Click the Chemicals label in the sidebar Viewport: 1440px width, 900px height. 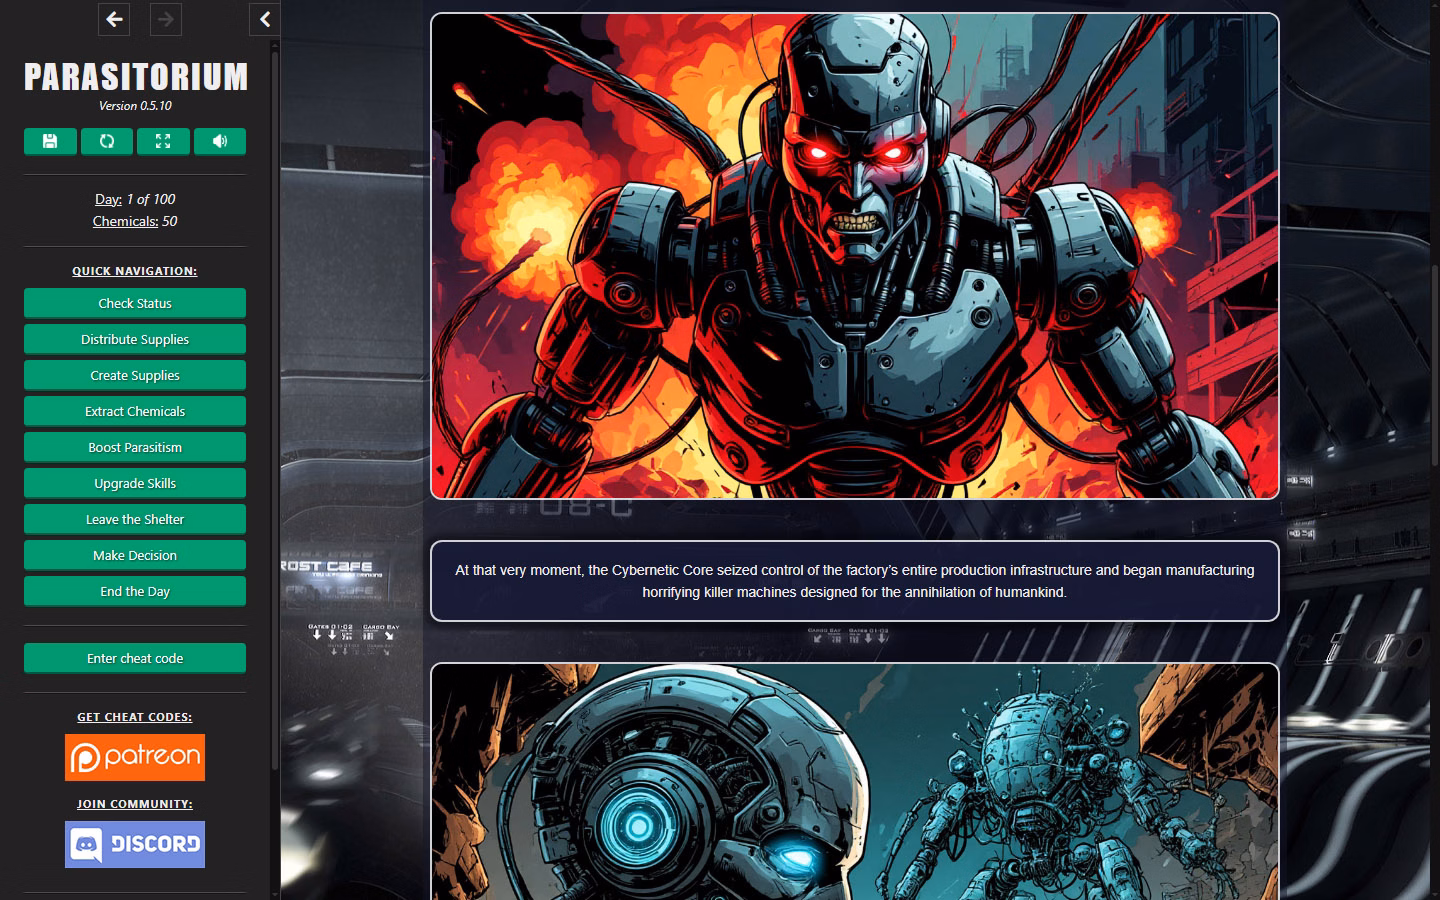[x=125, y=221]
